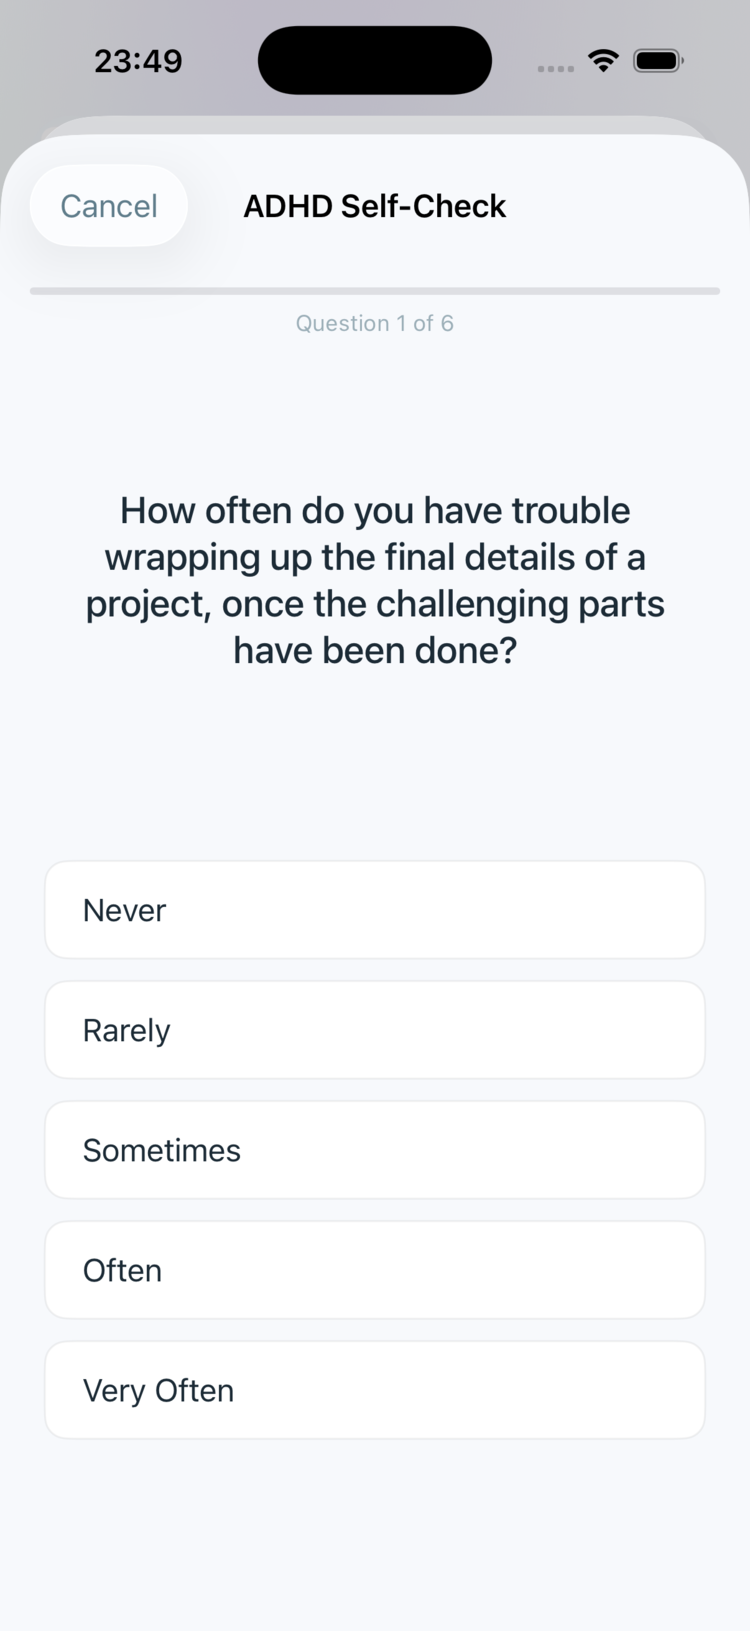750x1631 pixels.
Task: Tap the rounded card containing Very Often
Action: [x=375, y=1390]
